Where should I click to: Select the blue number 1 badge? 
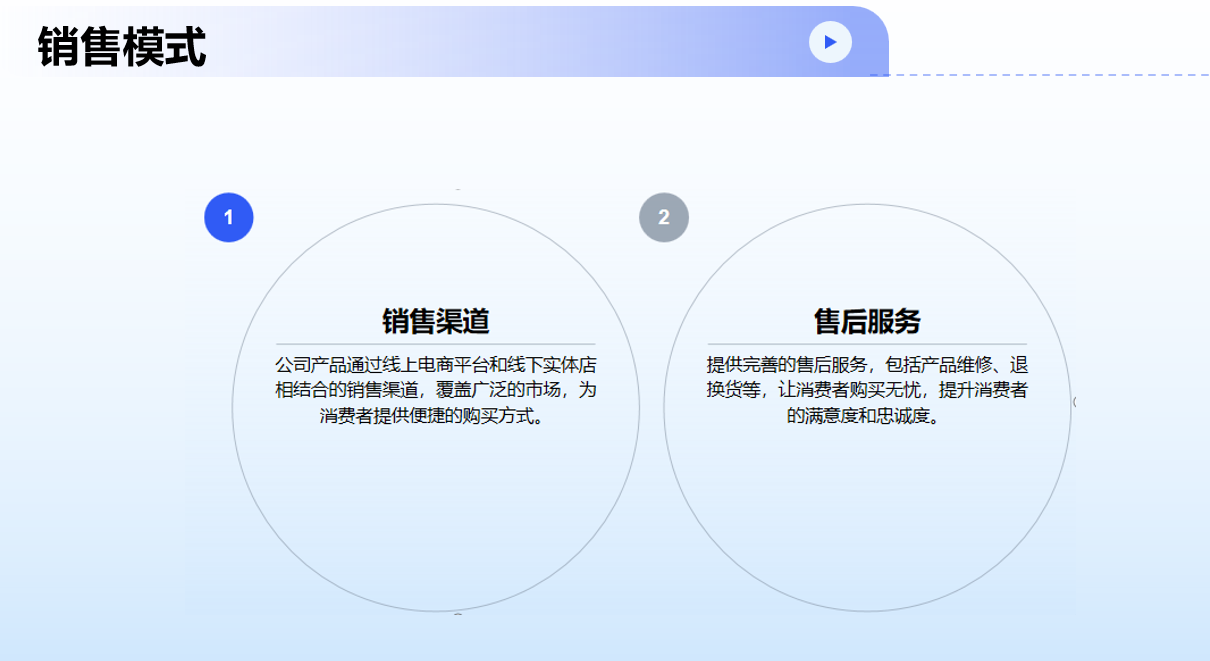229,217
